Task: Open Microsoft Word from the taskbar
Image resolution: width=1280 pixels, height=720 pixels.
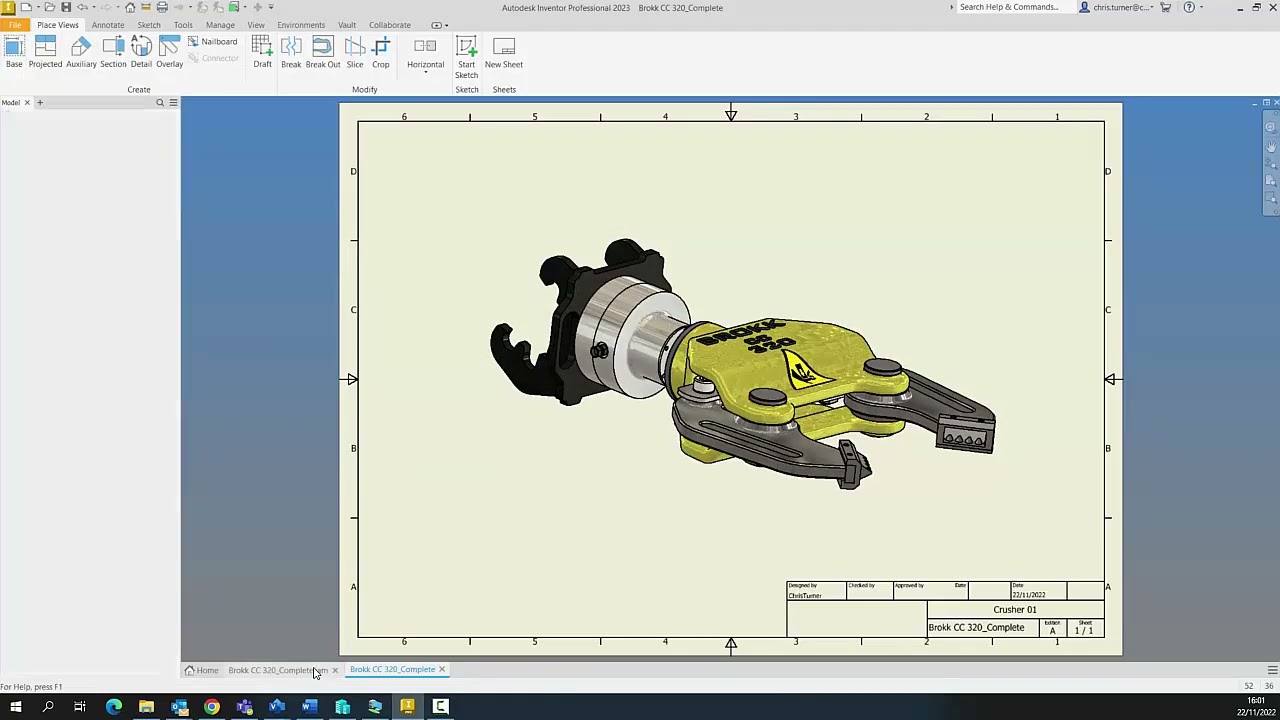Action: coord(310,707)
